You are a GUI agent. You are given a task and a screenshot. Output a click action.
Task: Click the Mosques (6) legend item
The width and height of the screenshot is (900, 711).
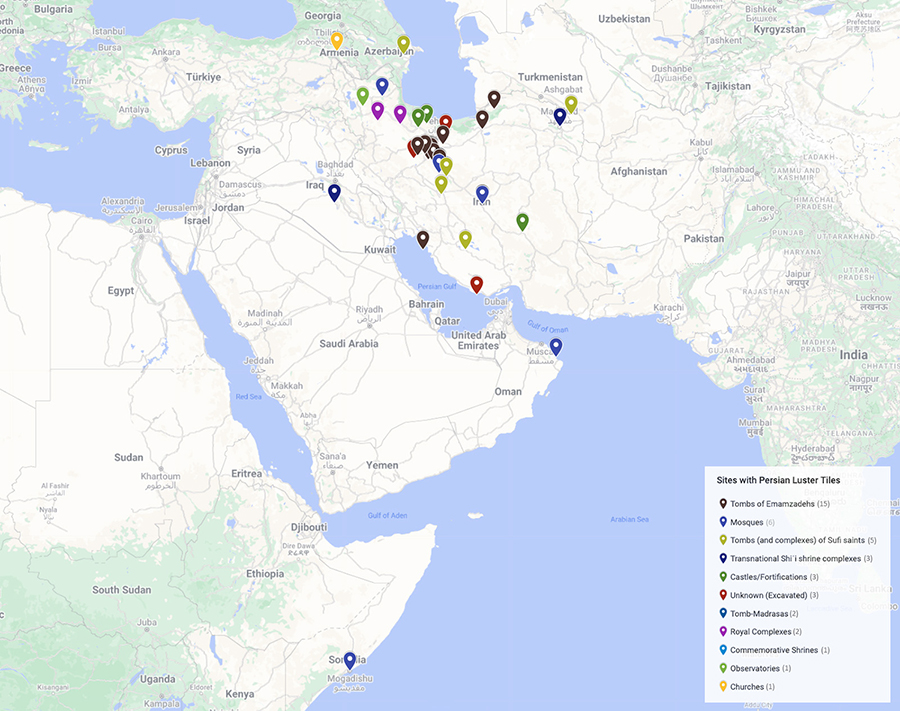tap(747, 521)
